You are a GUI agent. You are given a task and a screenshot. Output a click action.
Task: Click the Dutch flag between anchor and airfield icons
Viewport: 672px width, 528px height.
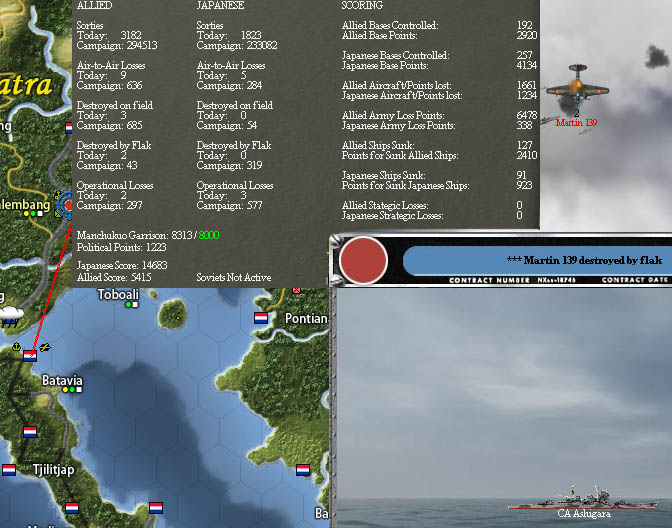[30, 356]
